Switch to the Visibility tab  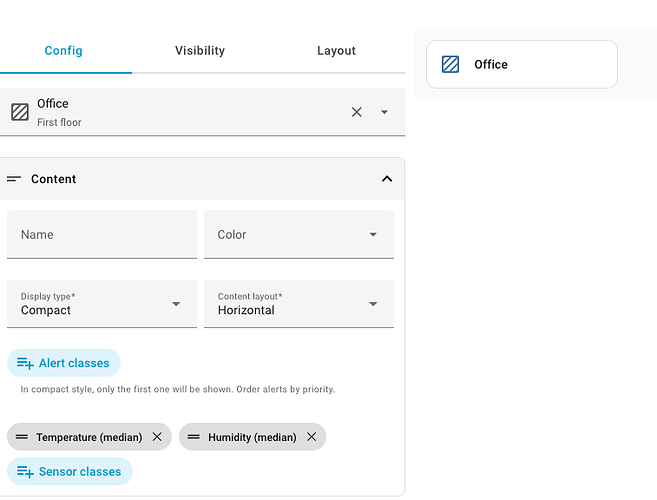tap(200, 51)
